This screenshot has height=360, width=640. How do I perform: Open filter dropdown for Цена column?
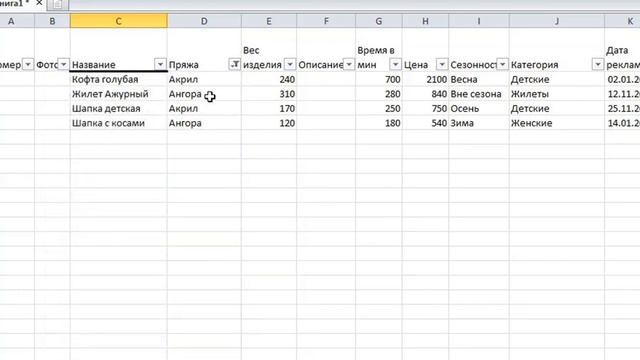pos(442,64)
